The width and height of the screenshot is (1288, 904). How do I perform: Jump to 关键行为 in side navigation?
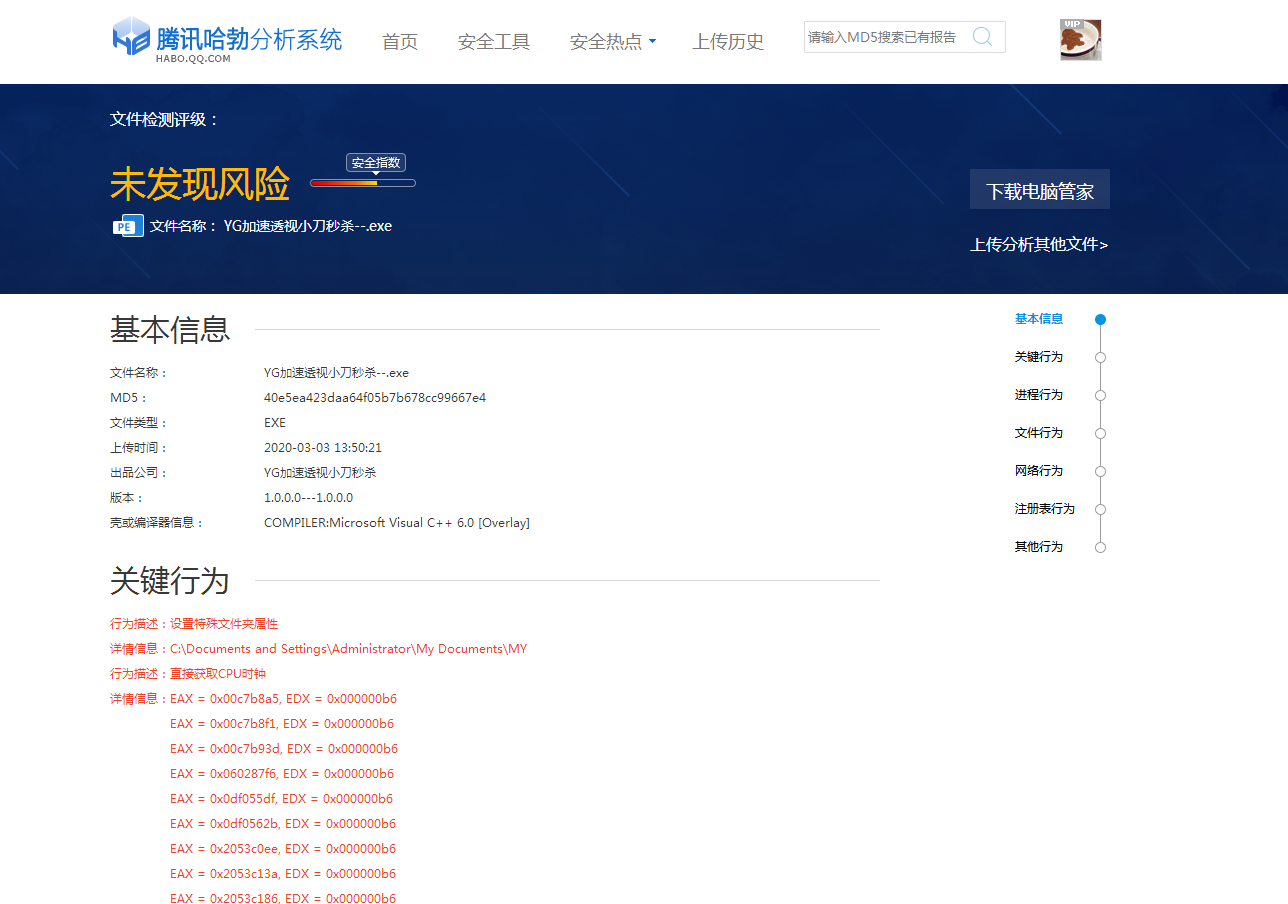coord(1039,357)
